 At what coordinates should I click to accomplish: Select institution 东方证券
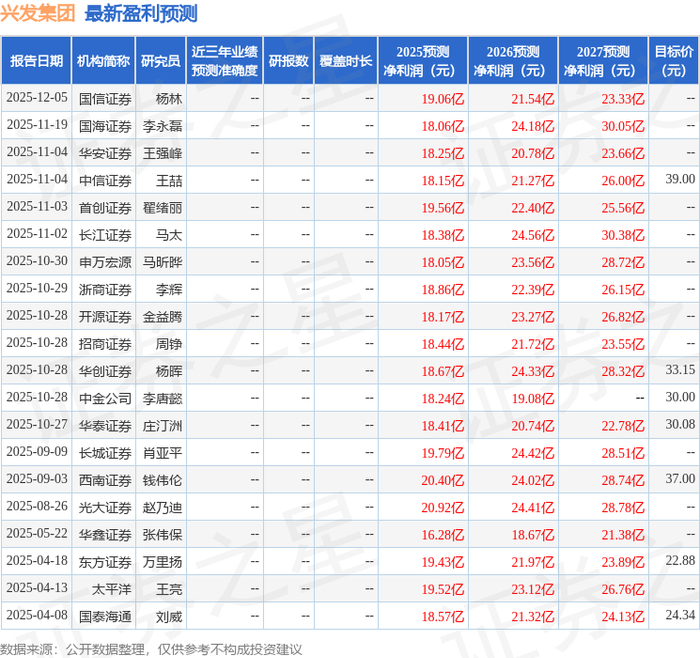click(105, 562)
